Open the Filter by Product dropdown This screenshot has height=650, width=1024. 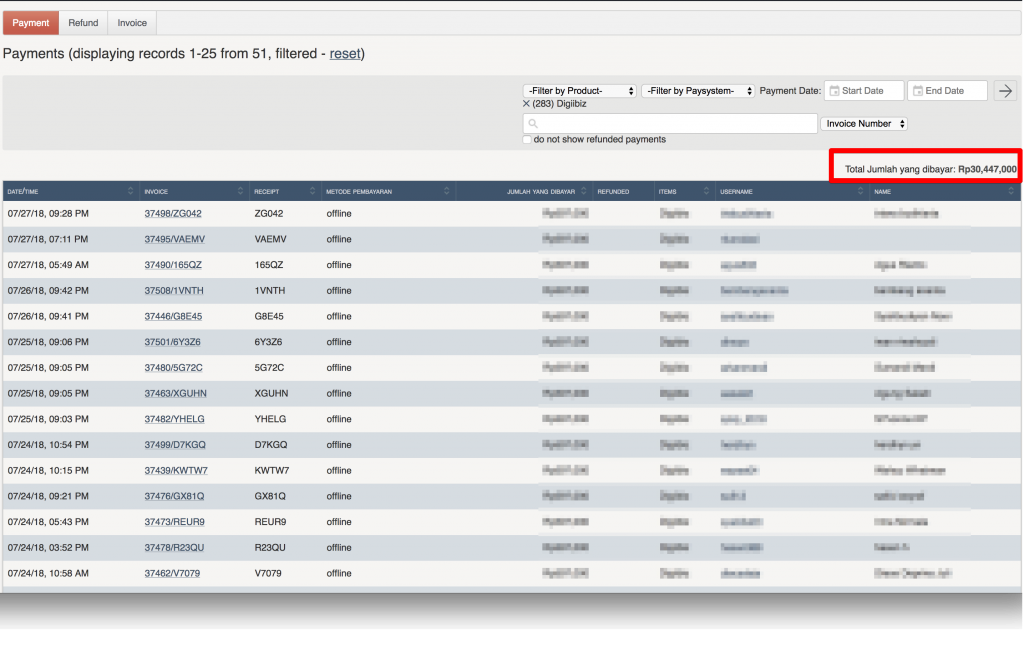579,91
